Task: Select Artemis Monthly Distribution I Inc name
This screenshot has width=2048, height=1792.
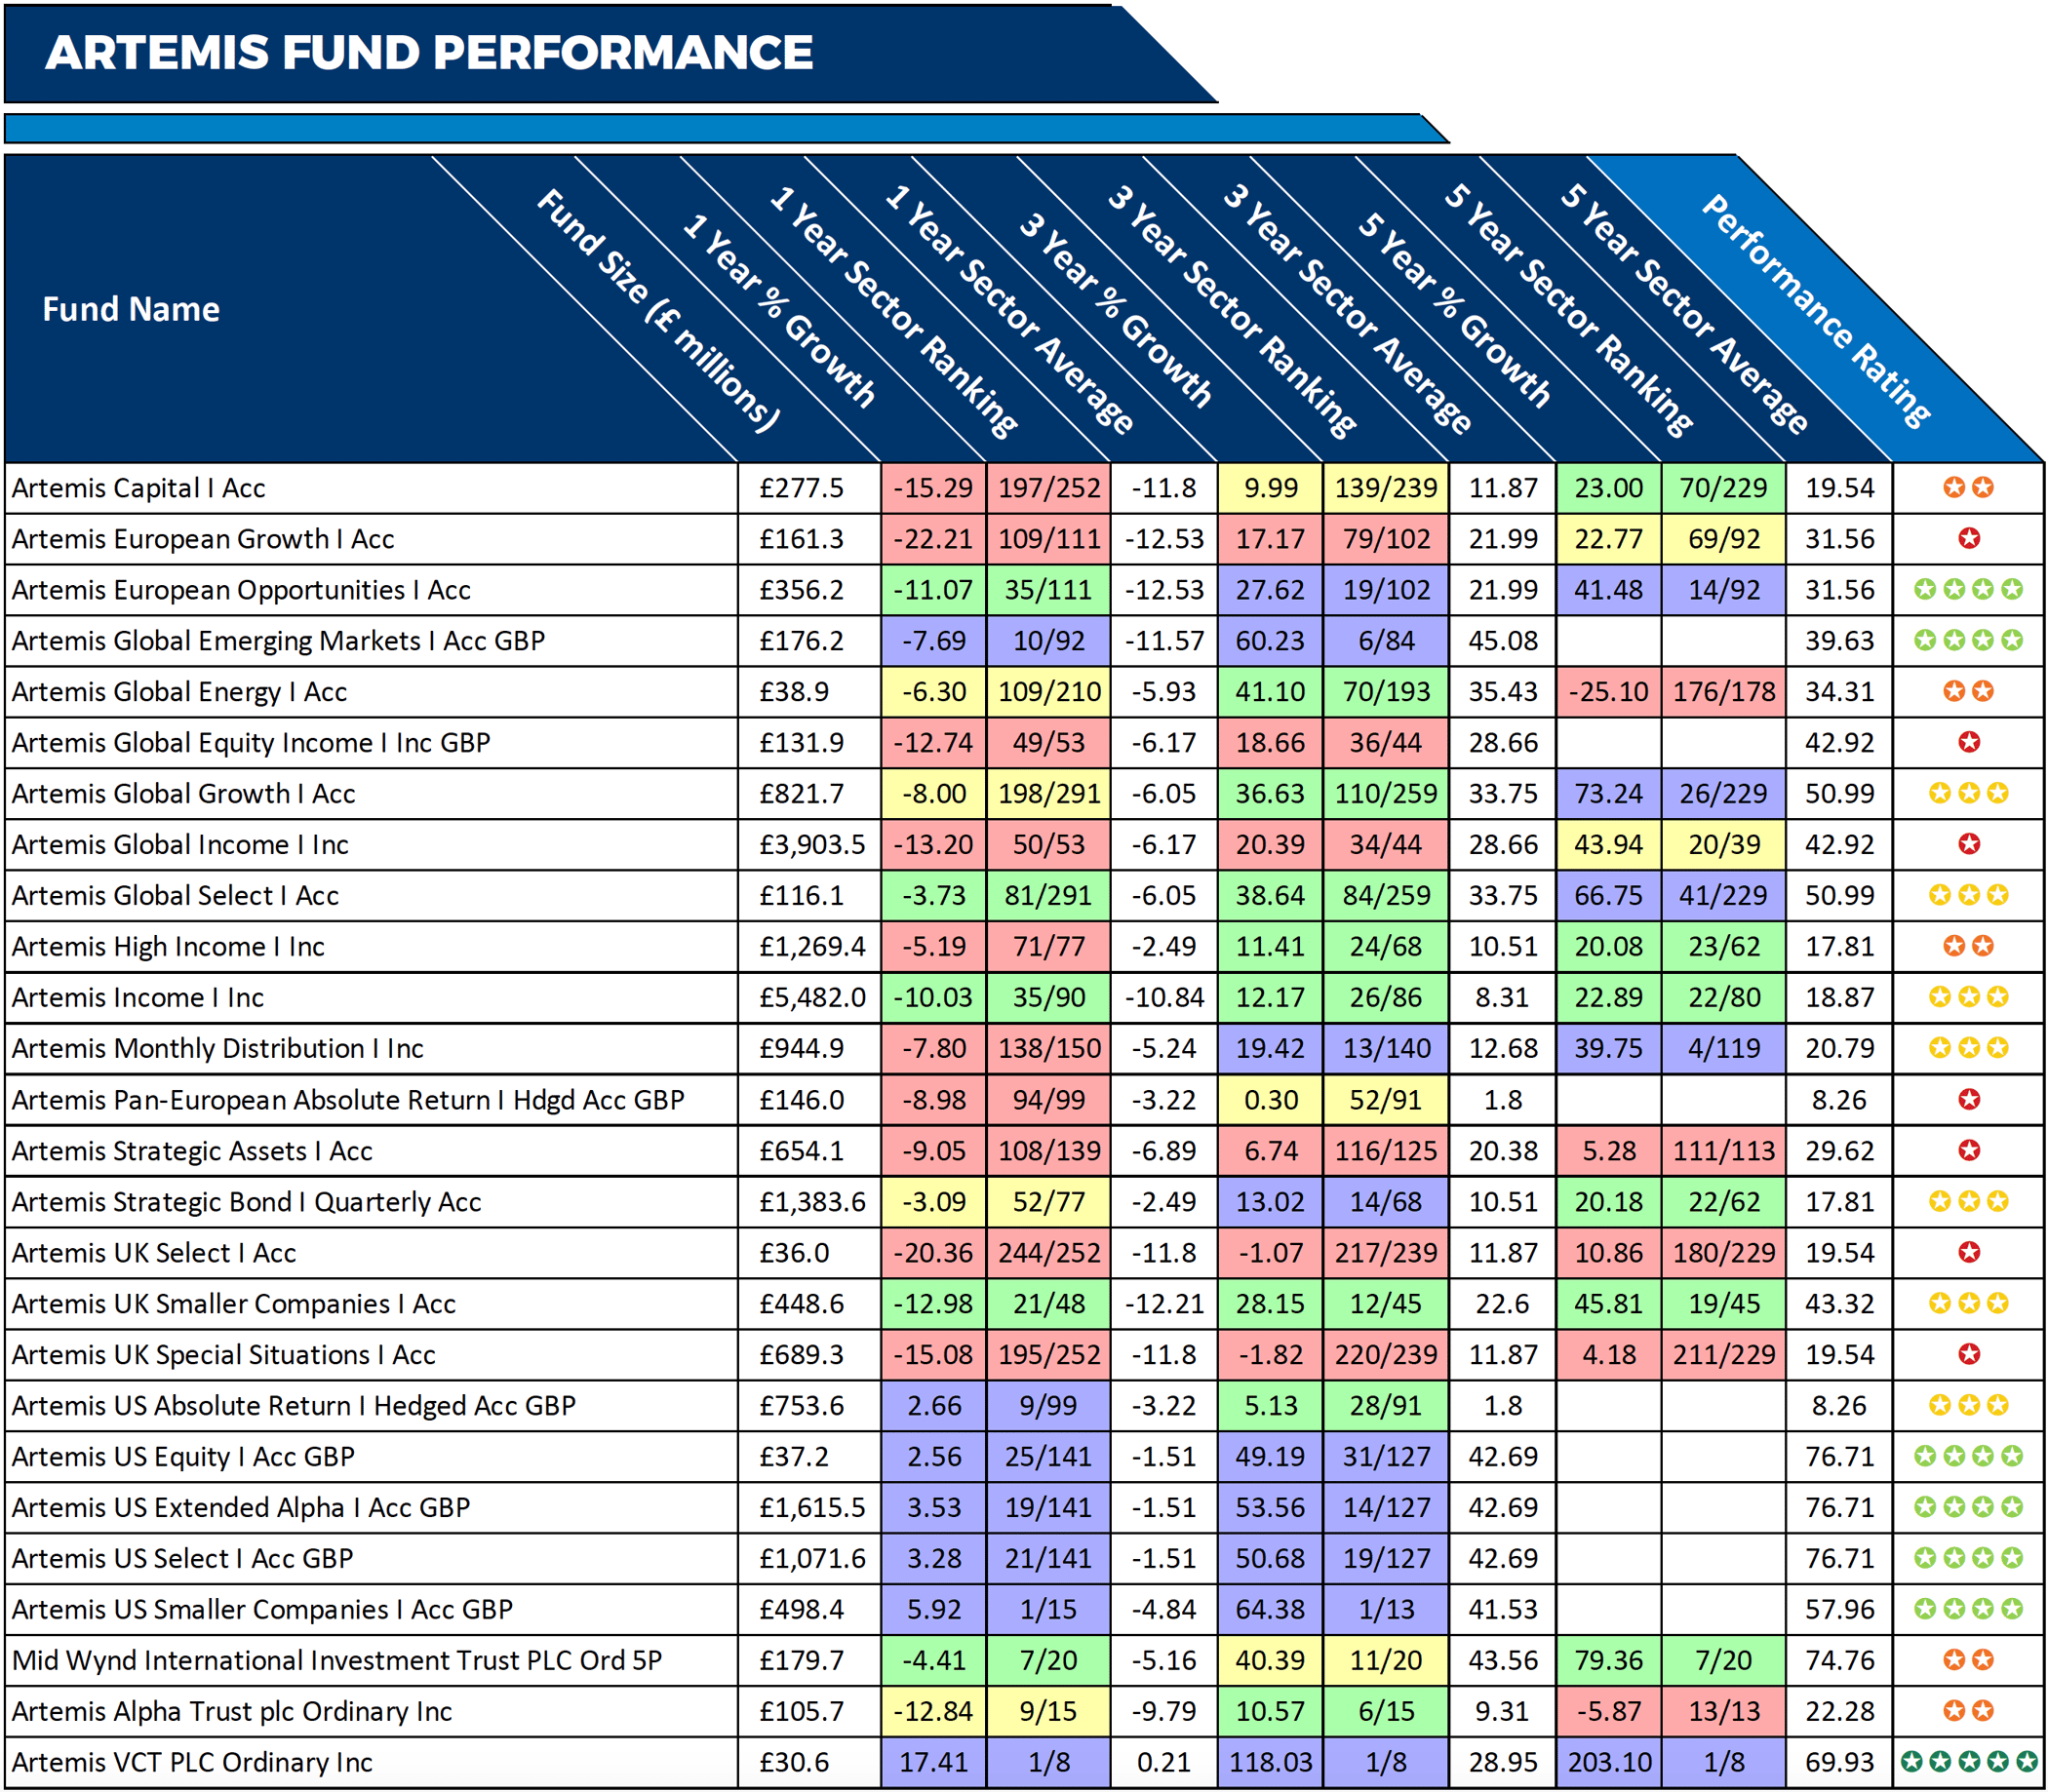Action: [218, 1049]
